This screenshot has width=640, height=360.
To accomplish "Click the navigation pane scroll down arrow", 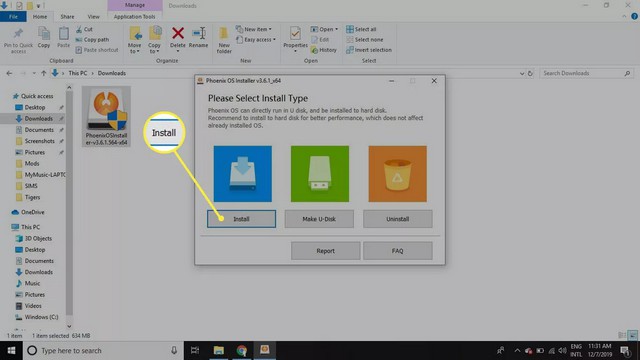I will 69,326.
